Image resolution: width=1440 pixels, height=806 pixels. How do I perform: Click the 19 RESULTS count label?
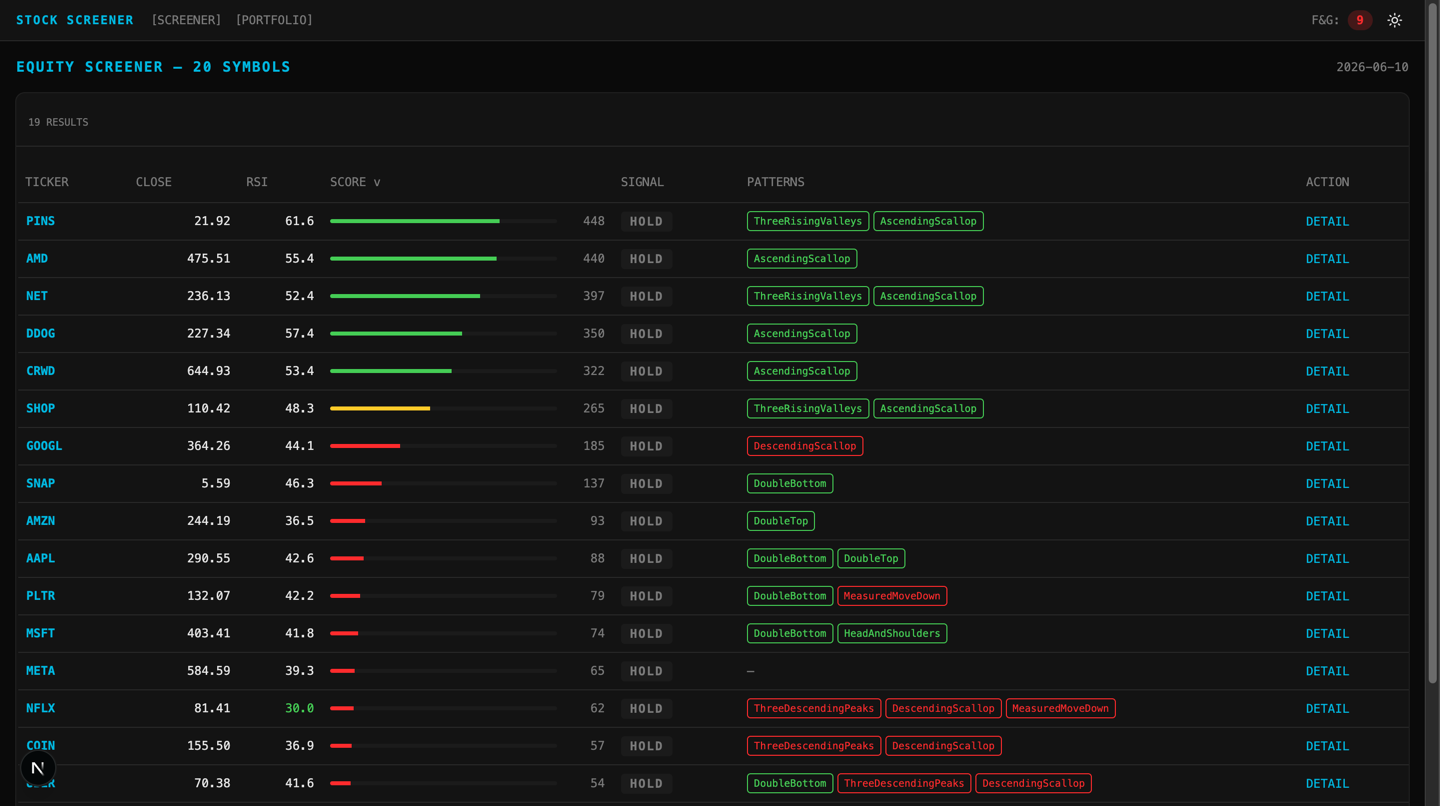[58, 122]
